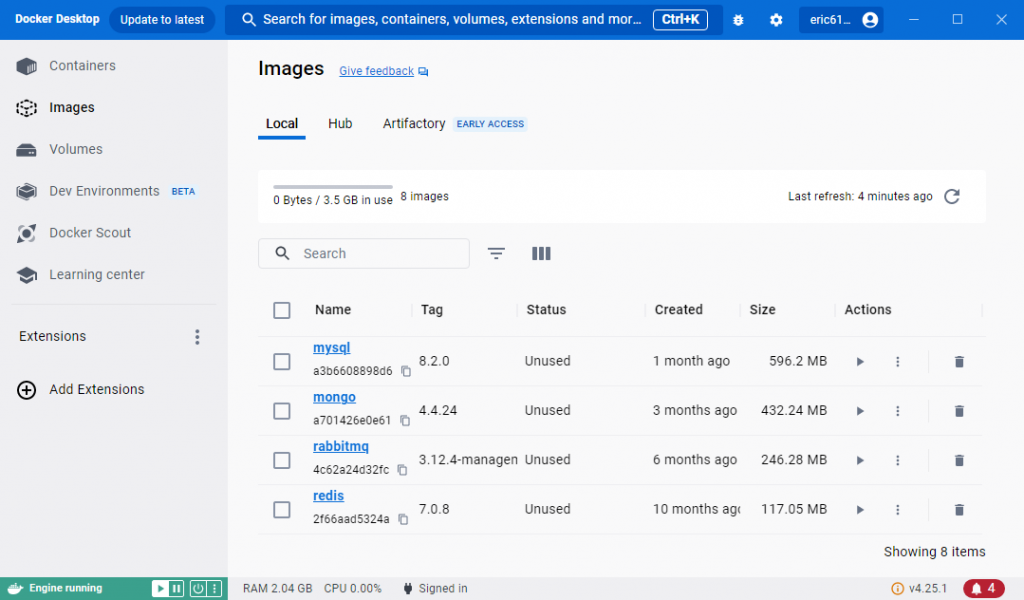Delete the redis image
The width and height of the screenshot is (1024, 600).
[x=959, y=510]
